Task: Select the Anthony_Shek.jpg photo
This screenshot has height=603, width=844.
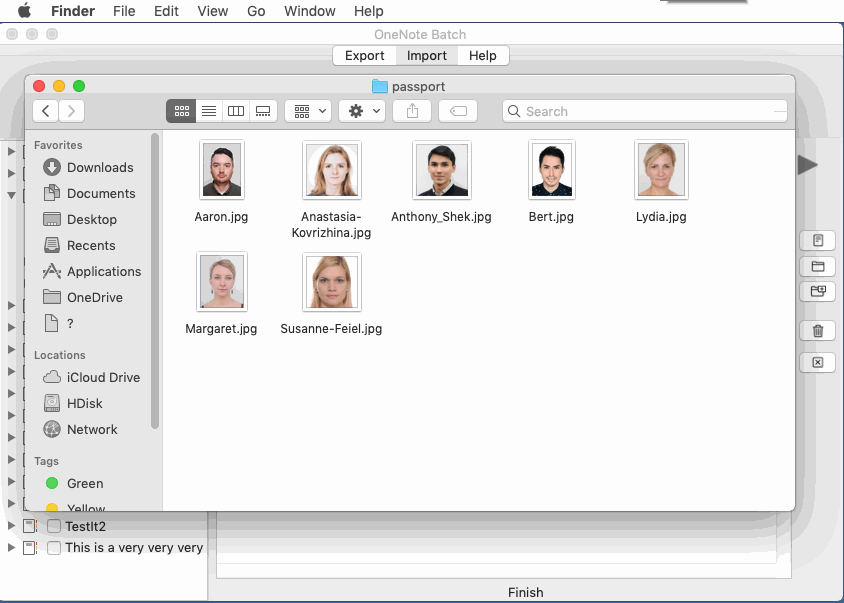Action: 441,170
